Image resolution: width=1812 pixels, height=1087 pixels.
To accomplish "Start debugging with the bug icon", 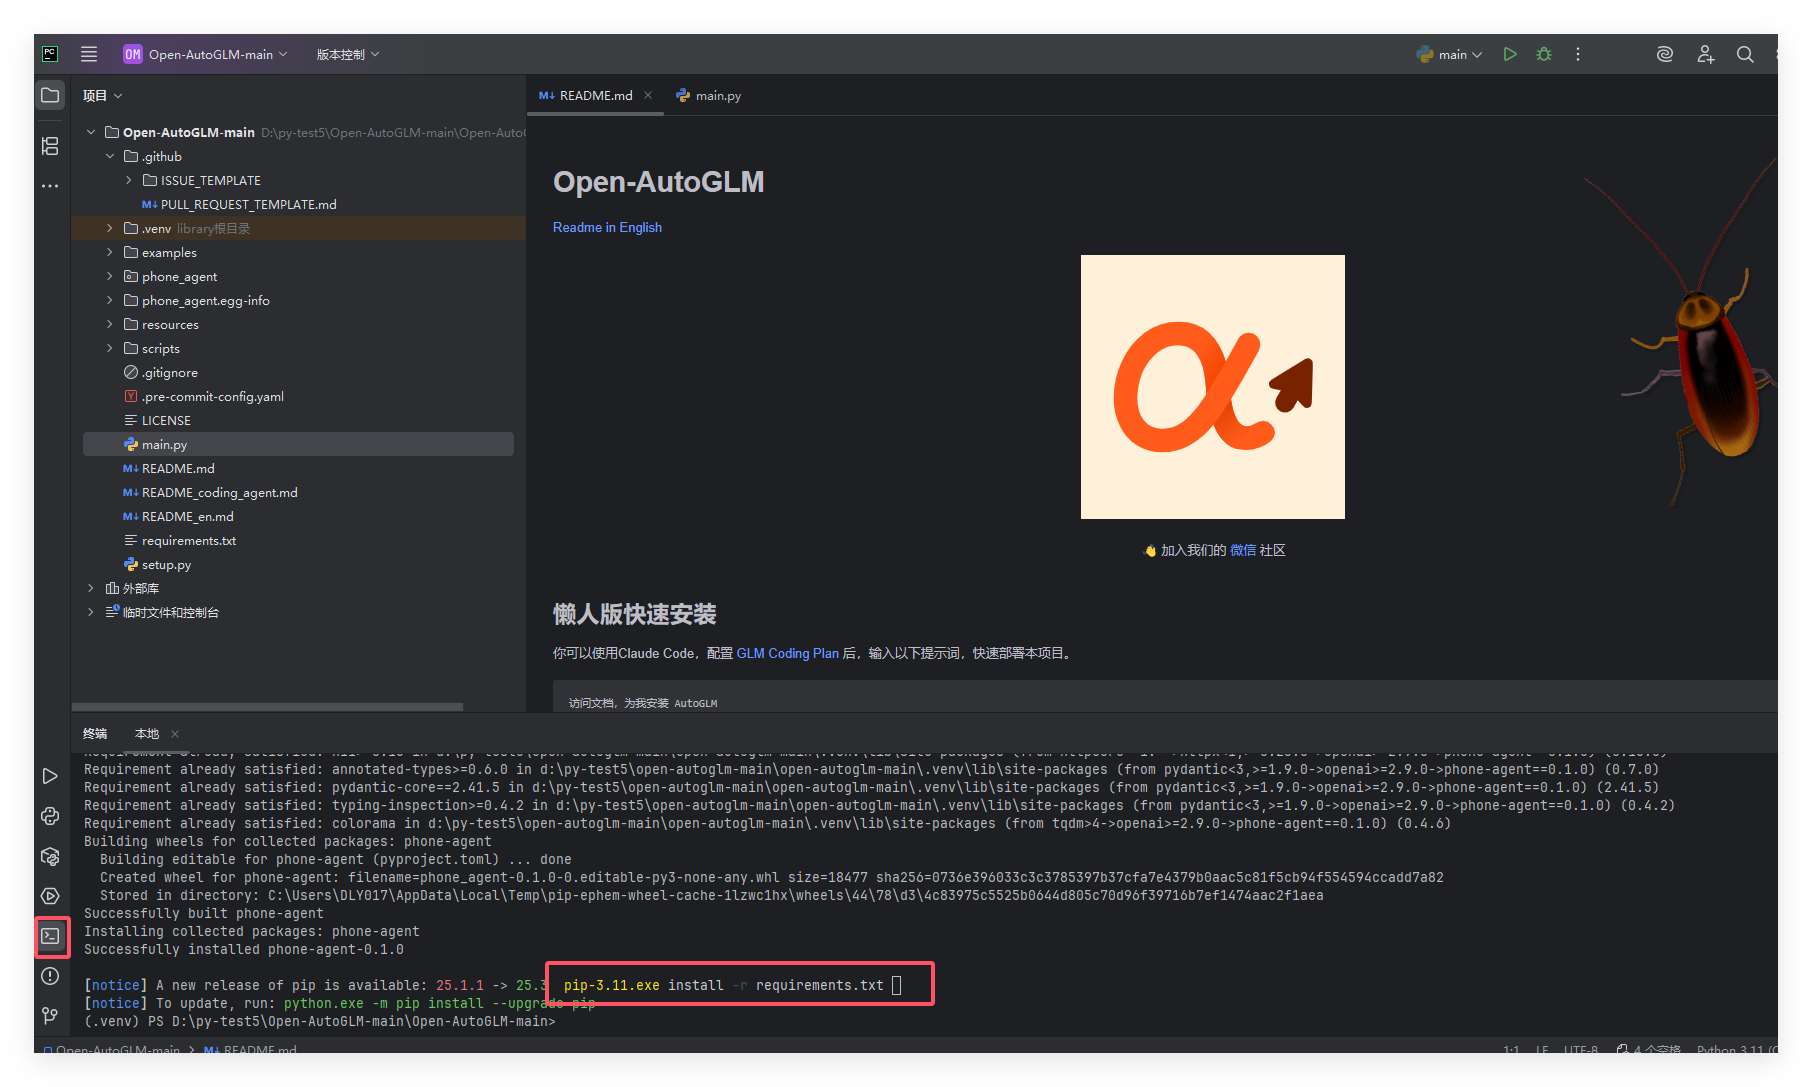I will (1543, 54).
